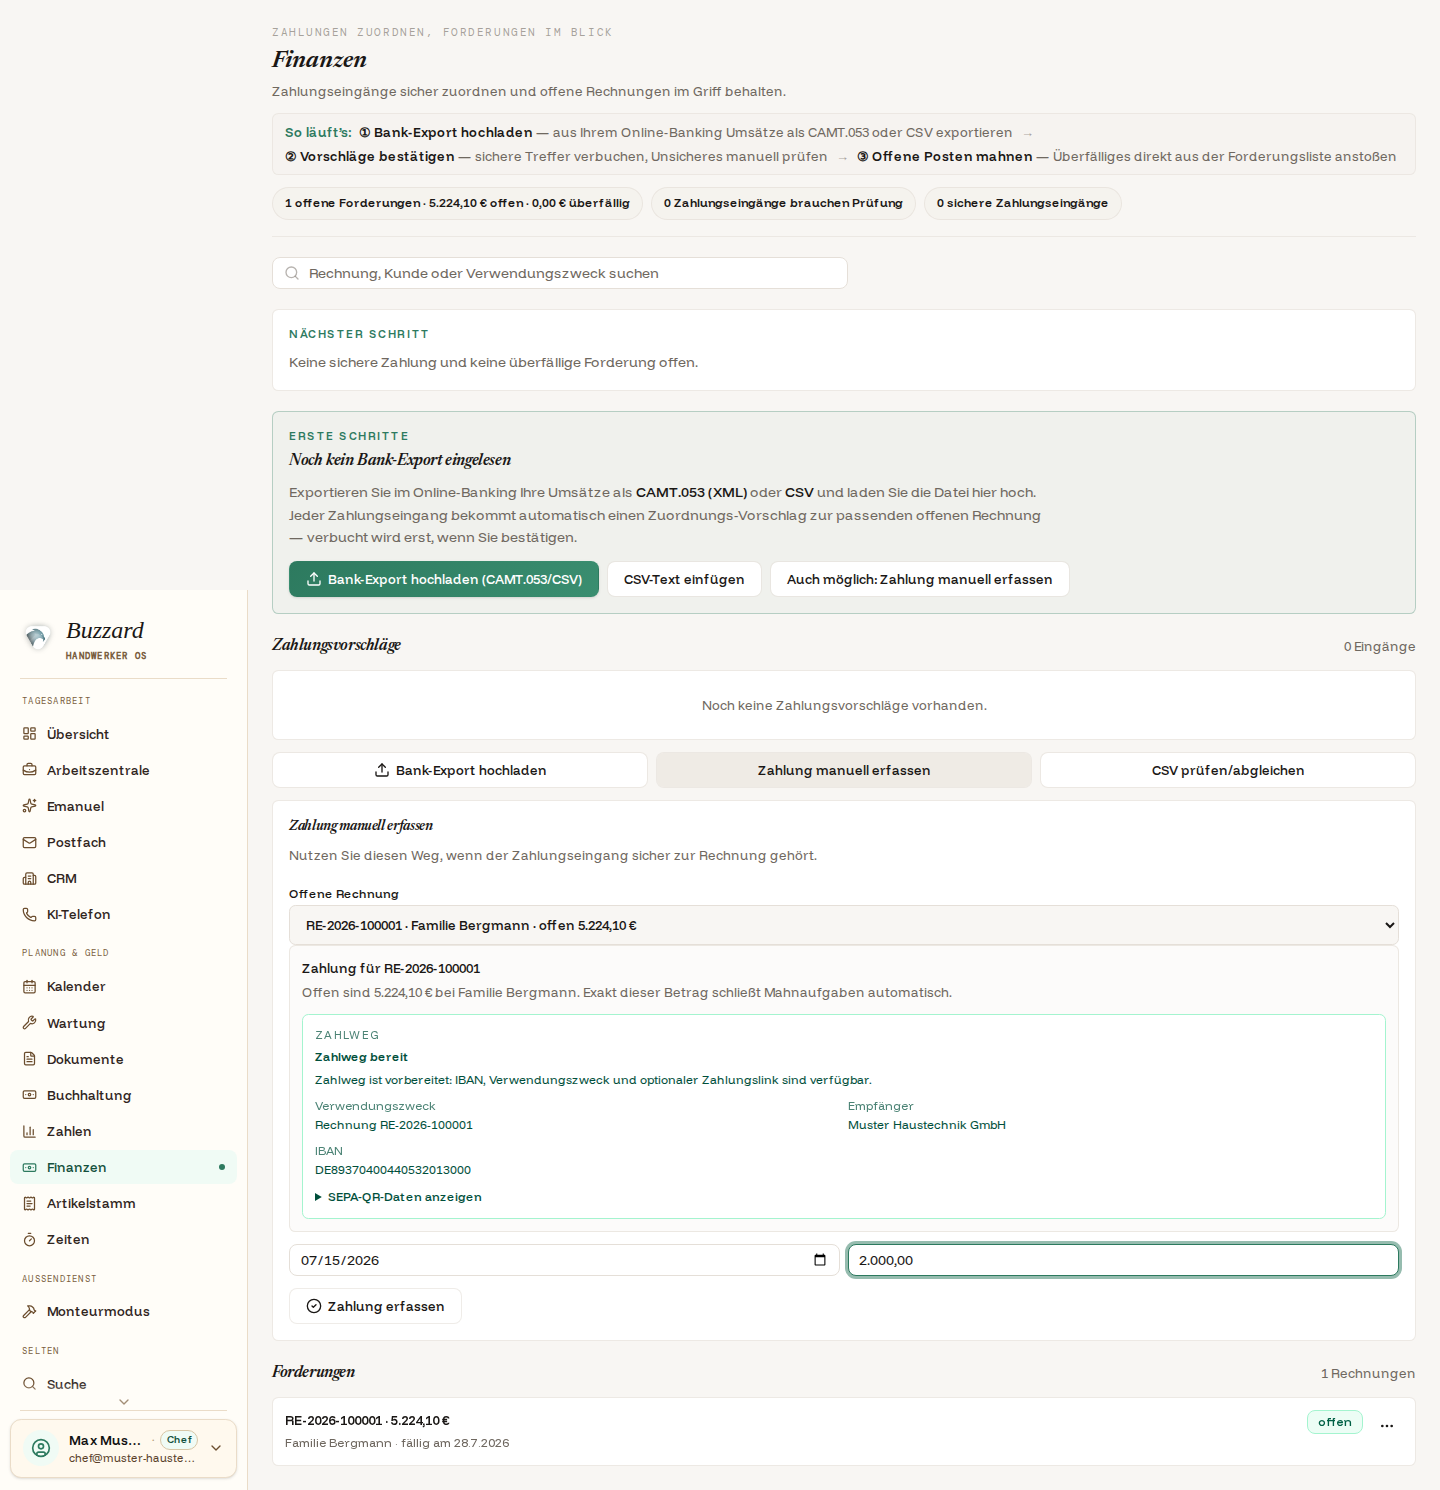Click the Dokumente file icon
Viewport: 1440px width, 1490px height.
click(x=29, y=1059)
